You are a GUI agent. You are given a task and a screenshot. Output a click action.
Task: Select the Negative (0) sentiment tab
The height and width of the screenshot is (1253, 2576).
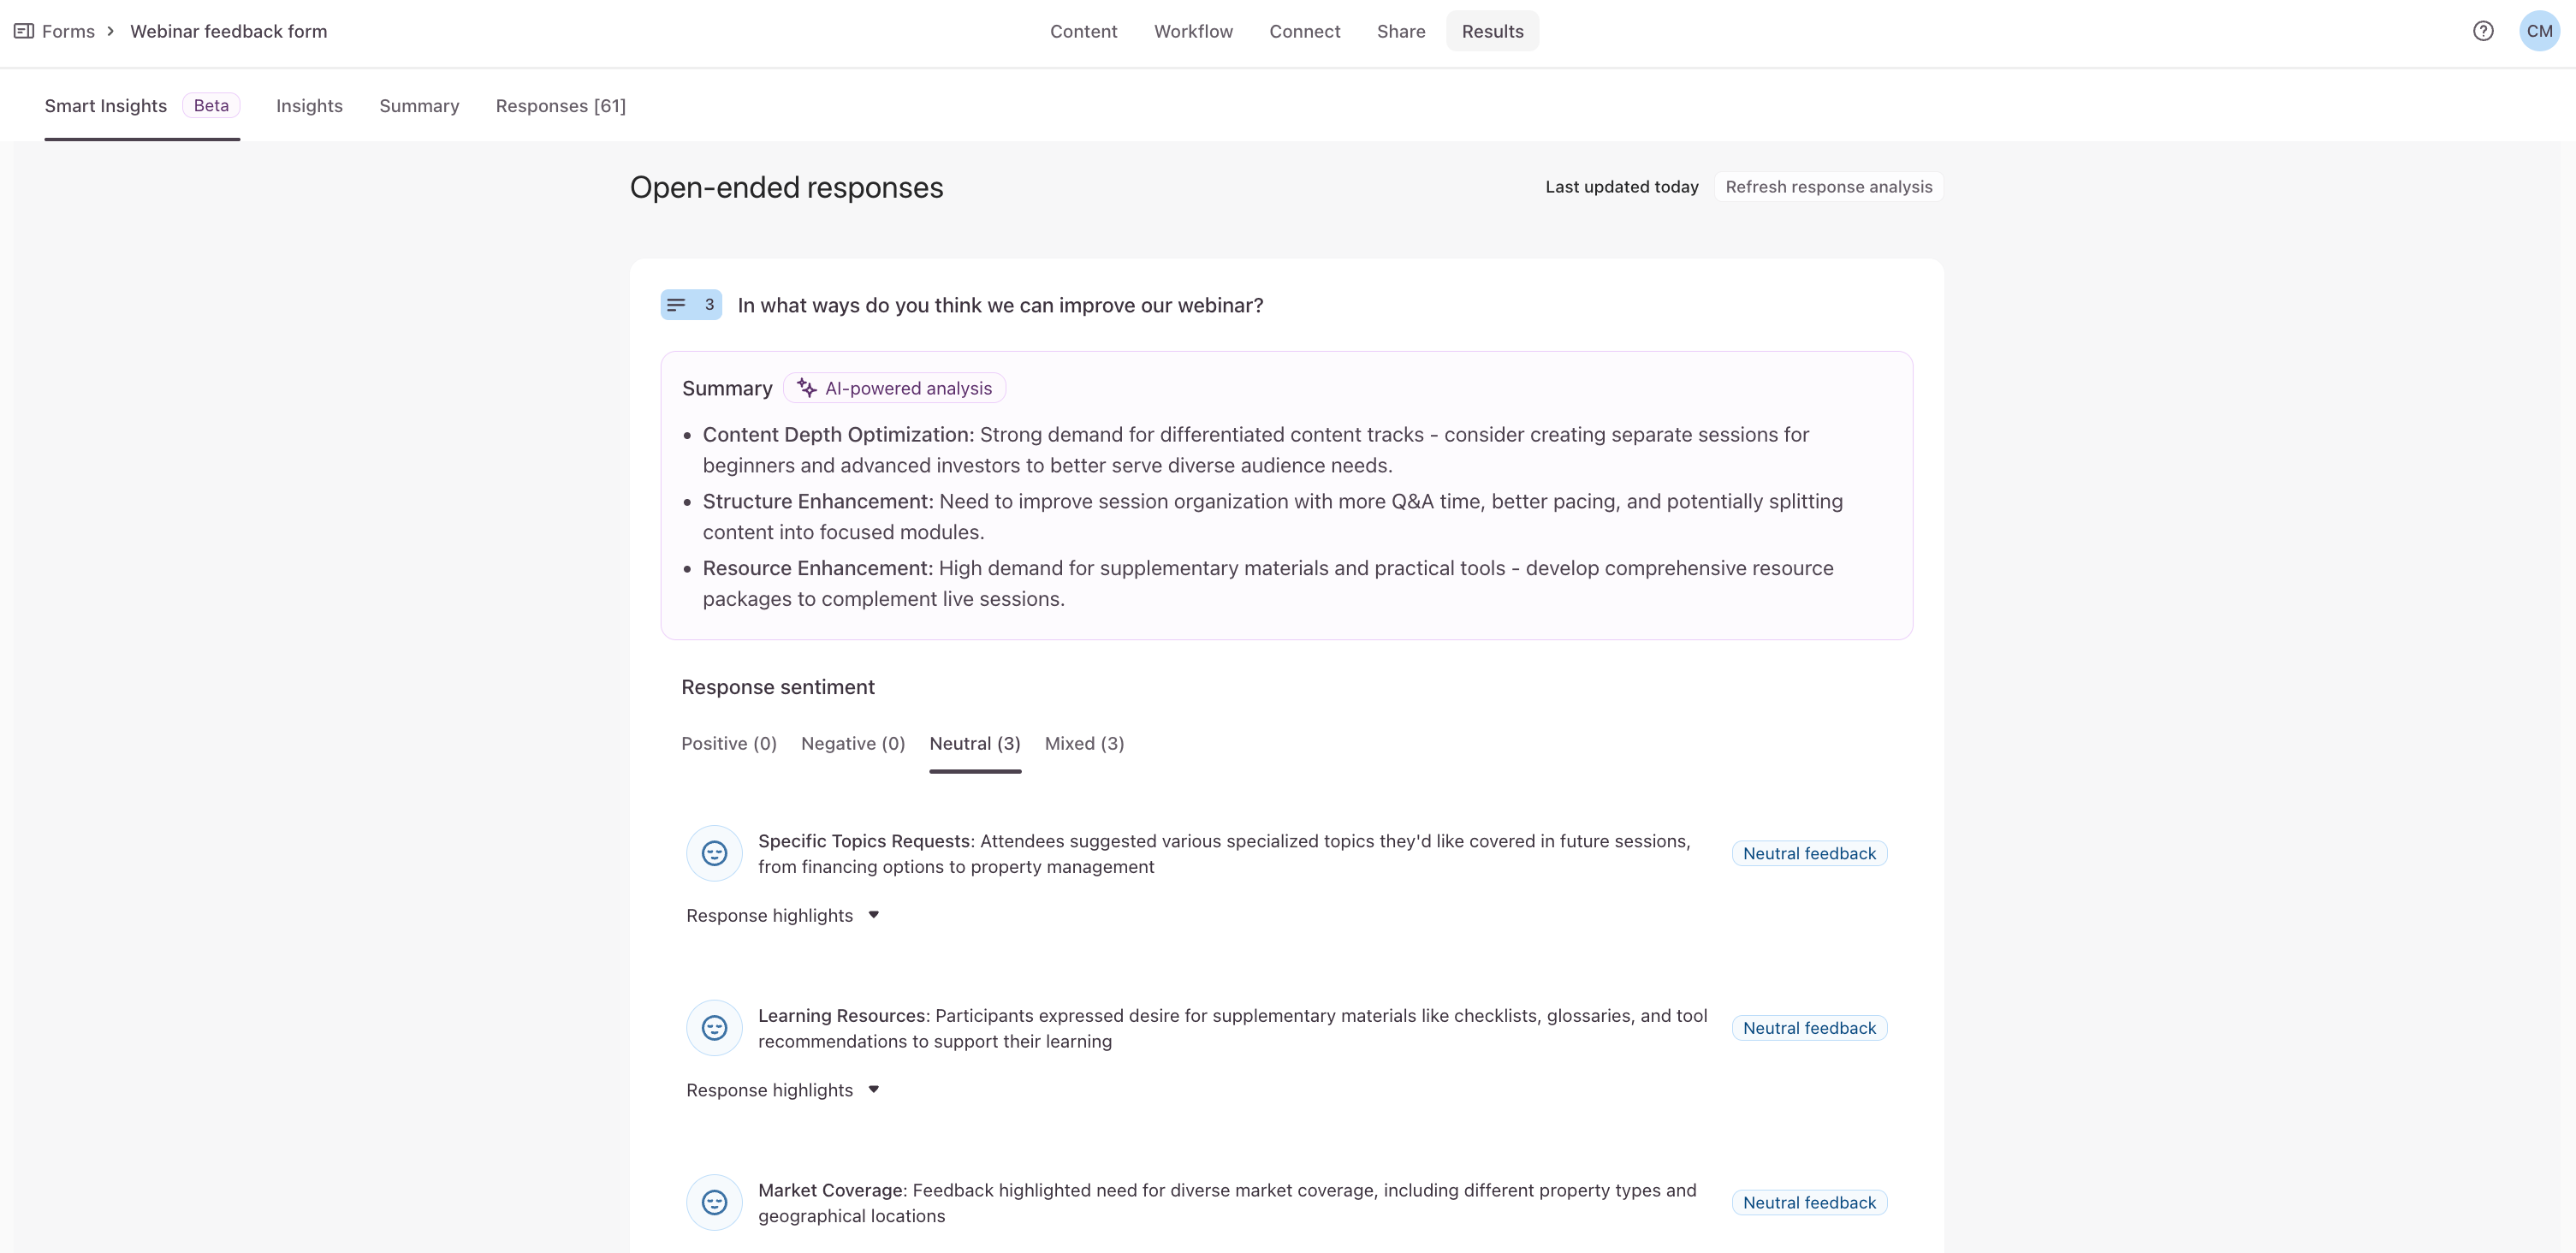pos(852,743)
